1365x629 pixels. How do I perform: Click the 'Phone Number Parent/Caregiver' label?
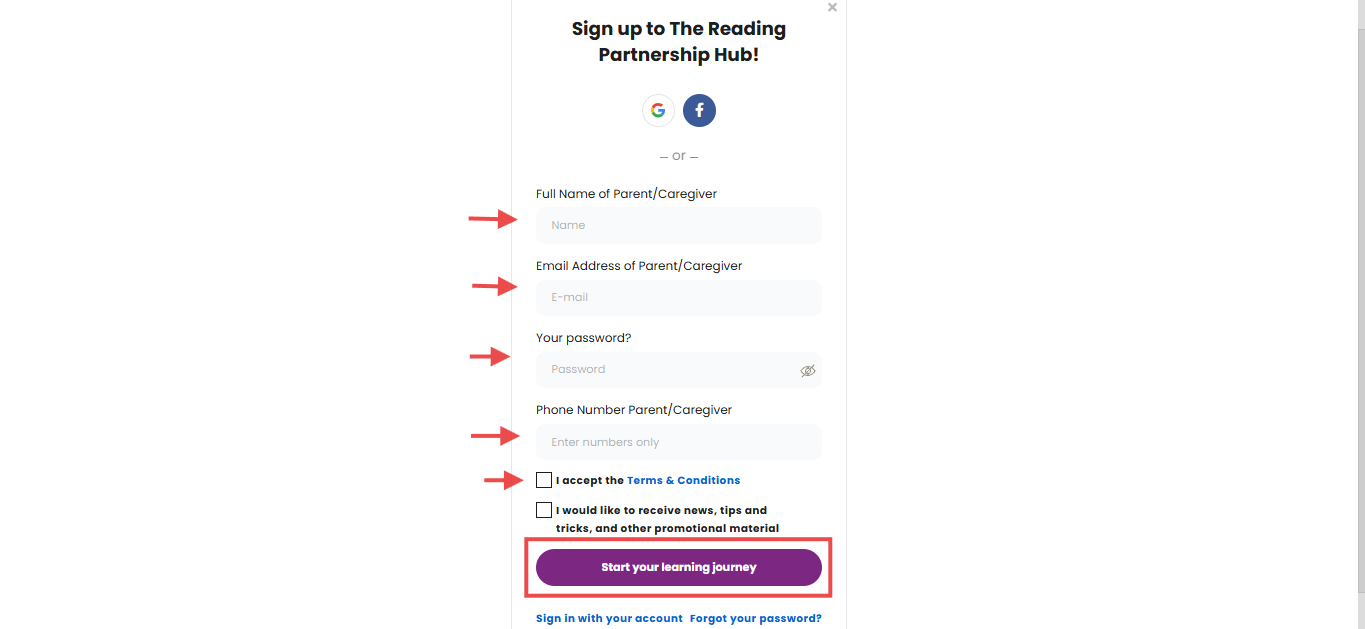coord(634,410)
